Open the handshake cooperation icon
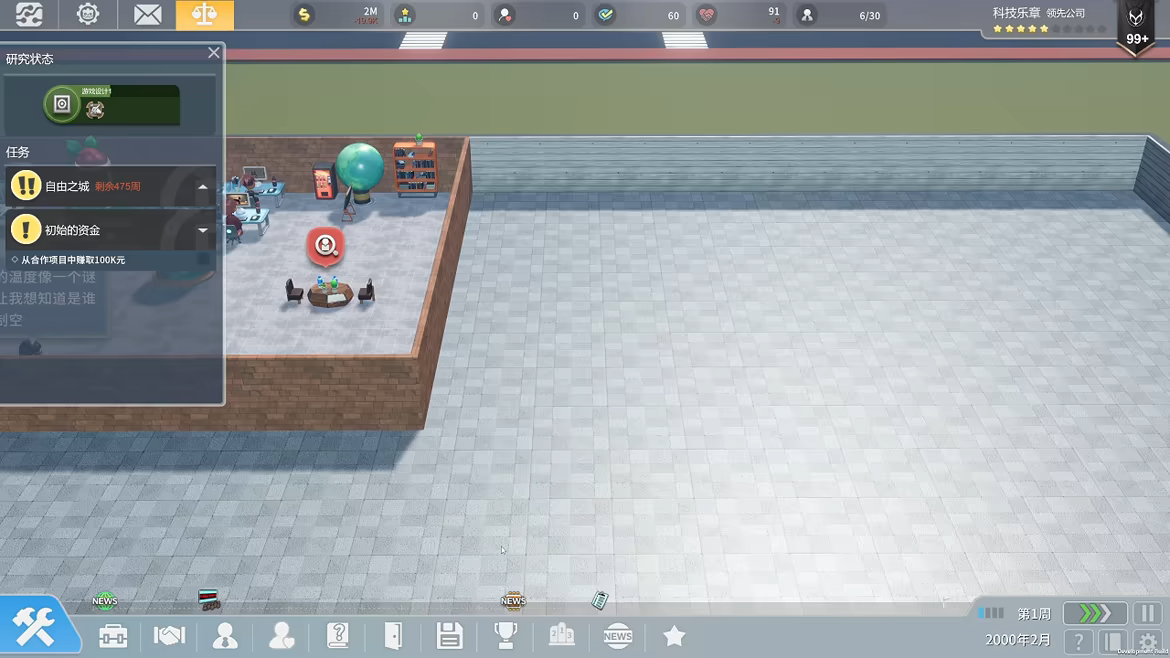1170x658 pixels. (169, 636)
